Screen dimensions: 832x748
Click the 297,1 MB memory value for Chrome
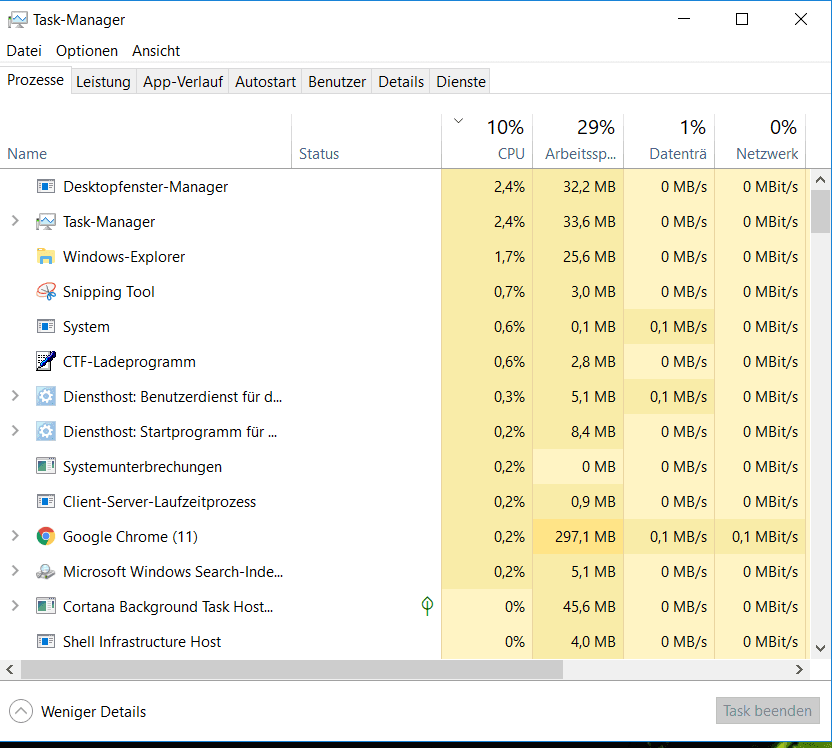pyautogui.click(x=585, y=537)
